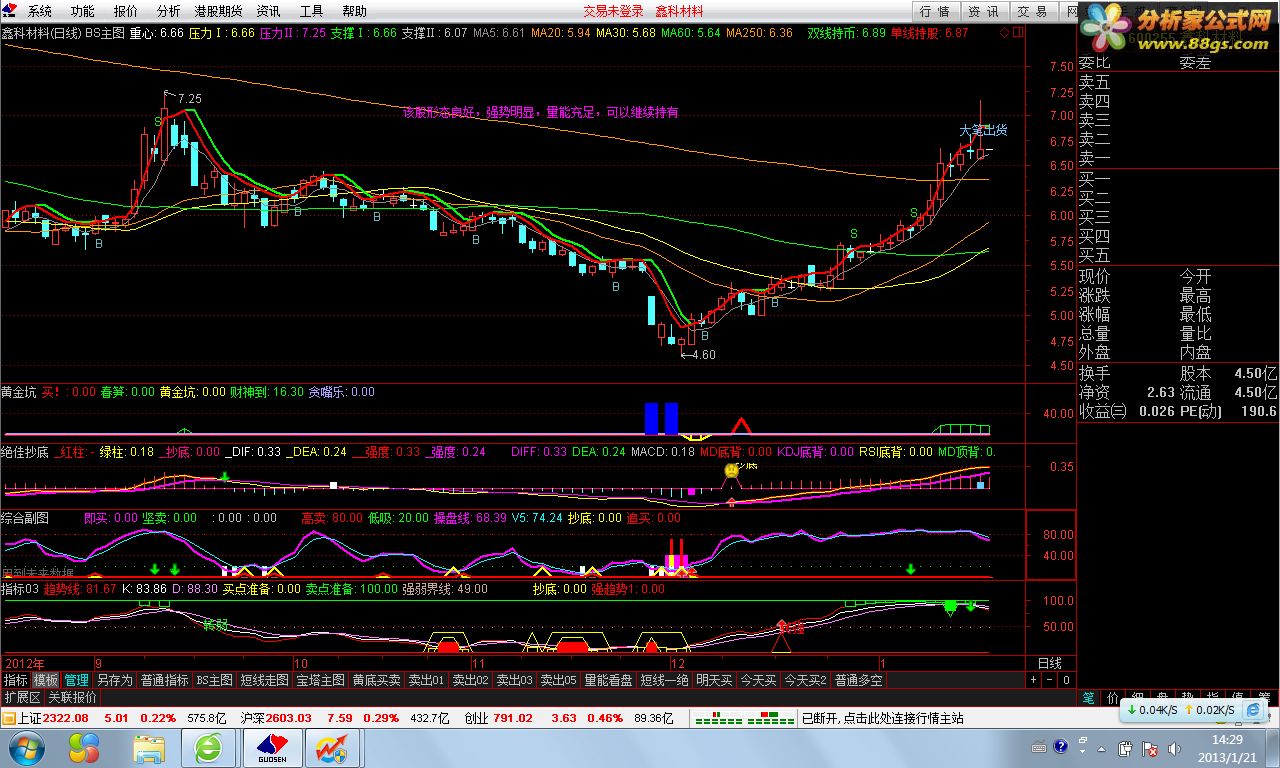Open the colorful four-leaf app in taskbar
1280x768 pixels.
[x=84, y=747]
